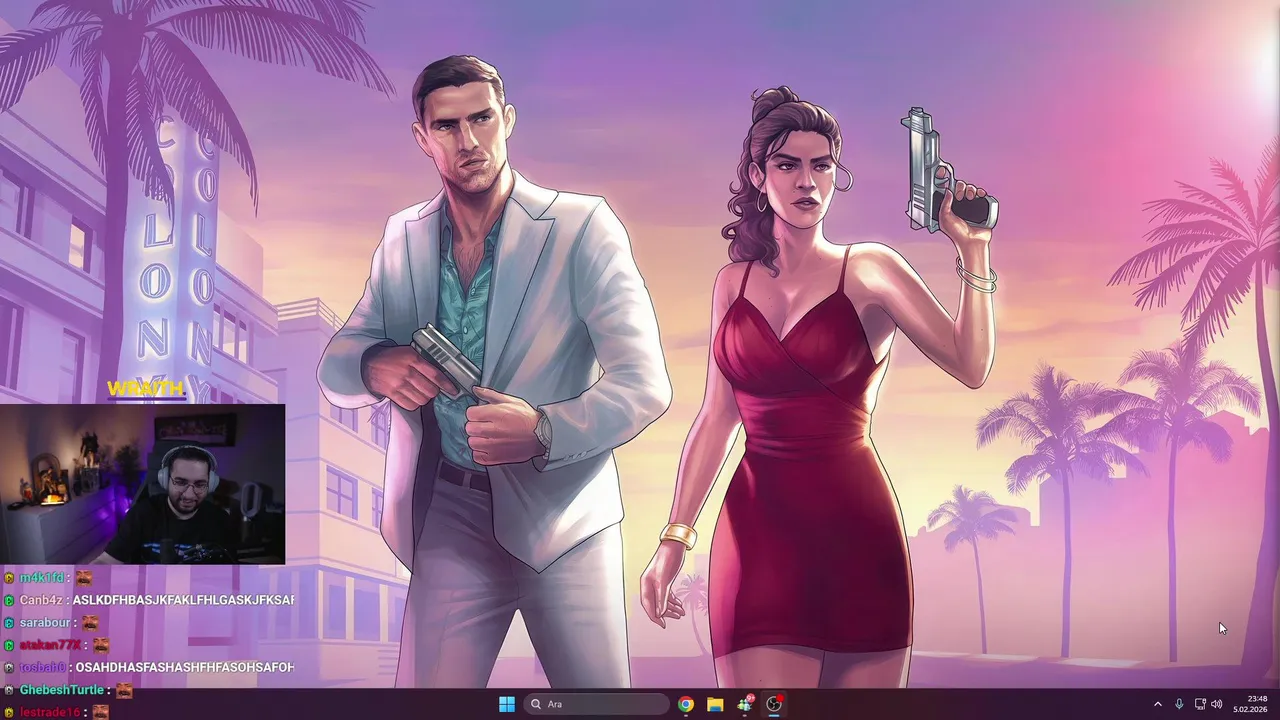This screenshot has height=720, width=1280.
Task: Open network settings from the tray
Action: [x=1200, y=704]
